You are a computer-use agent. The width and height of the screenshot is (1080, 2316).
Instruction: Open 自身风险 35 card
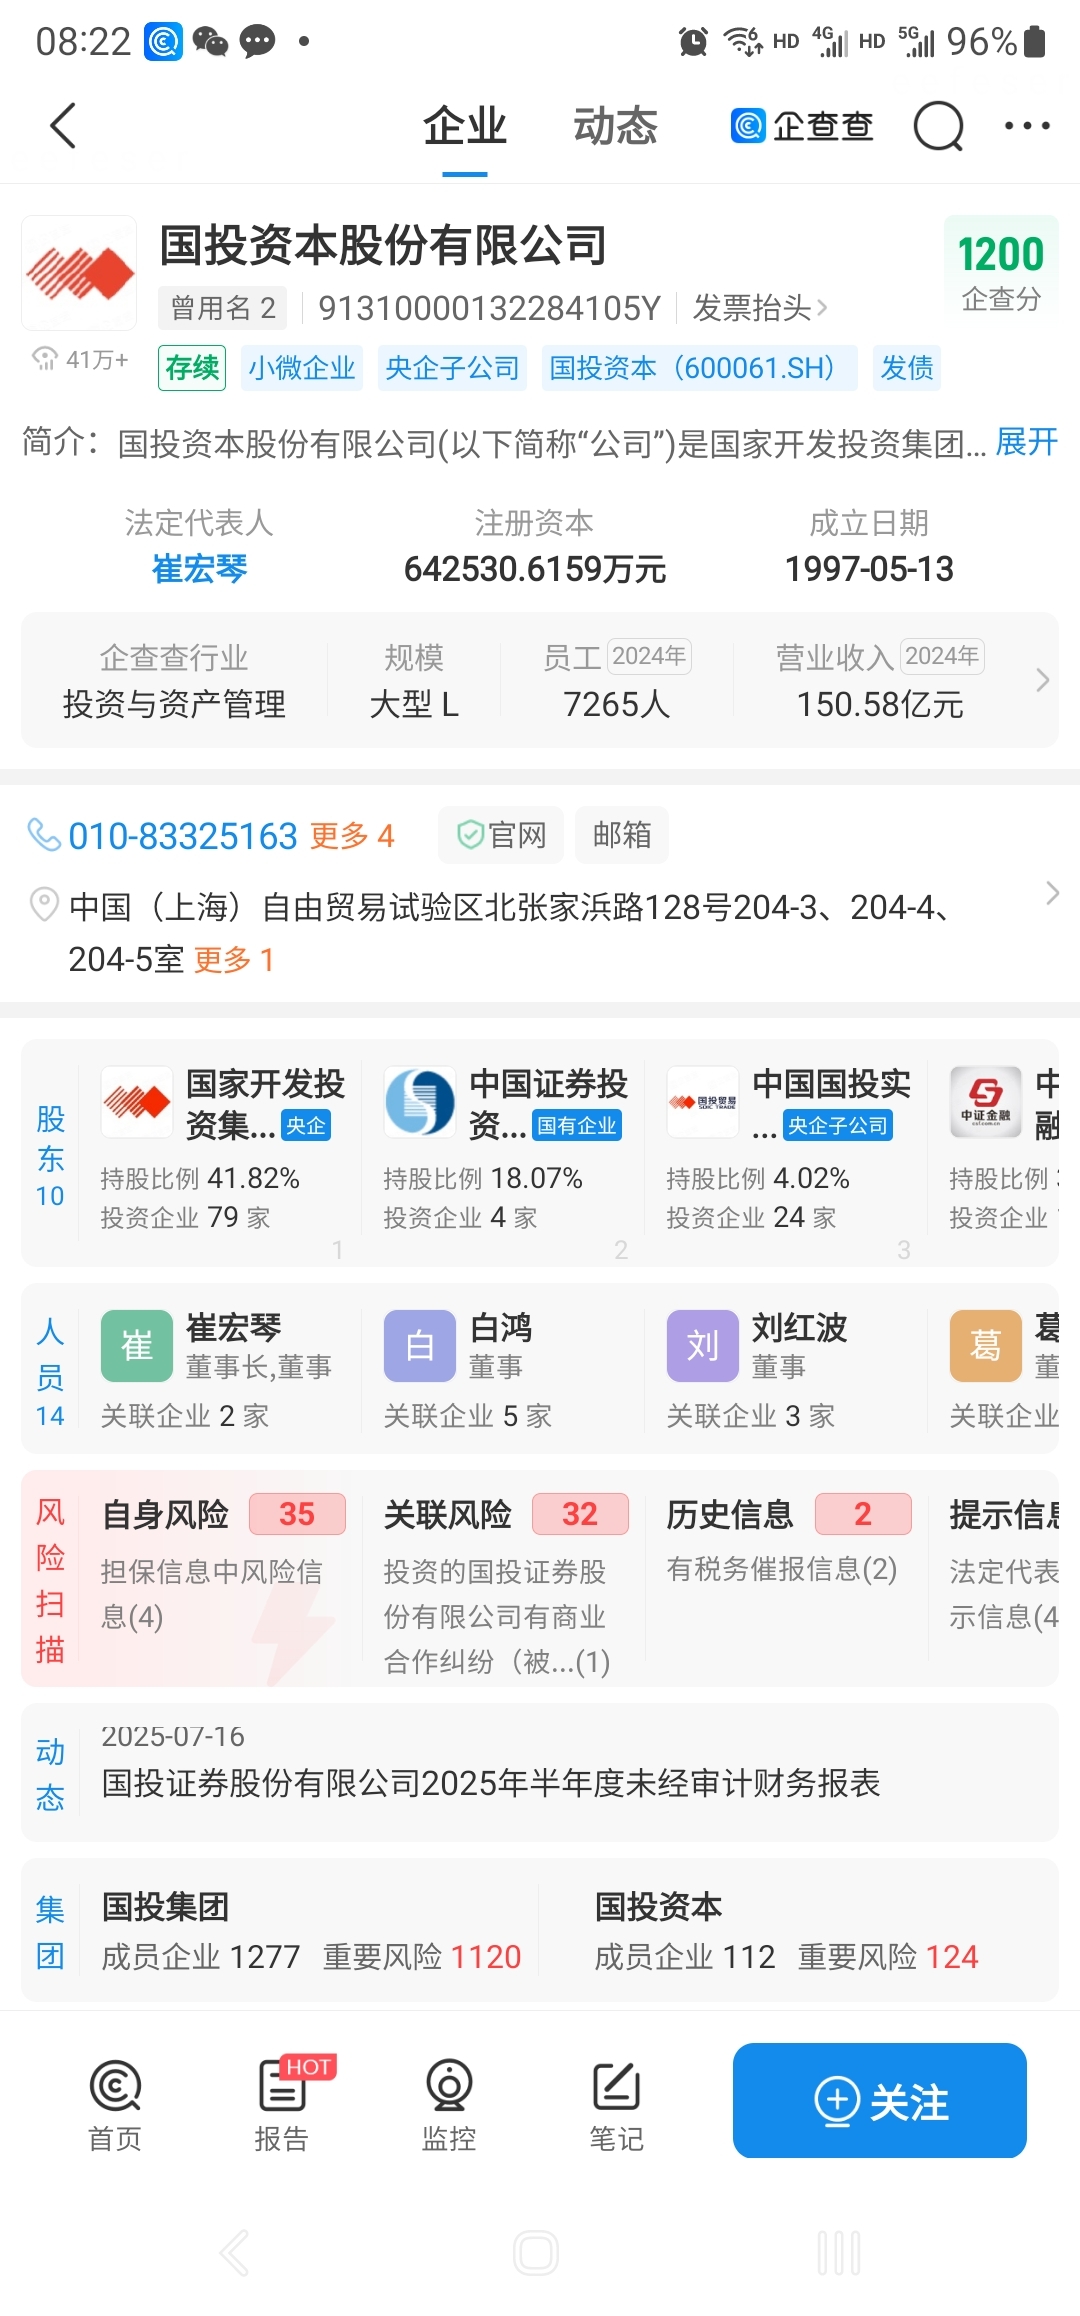[222, 1577]
